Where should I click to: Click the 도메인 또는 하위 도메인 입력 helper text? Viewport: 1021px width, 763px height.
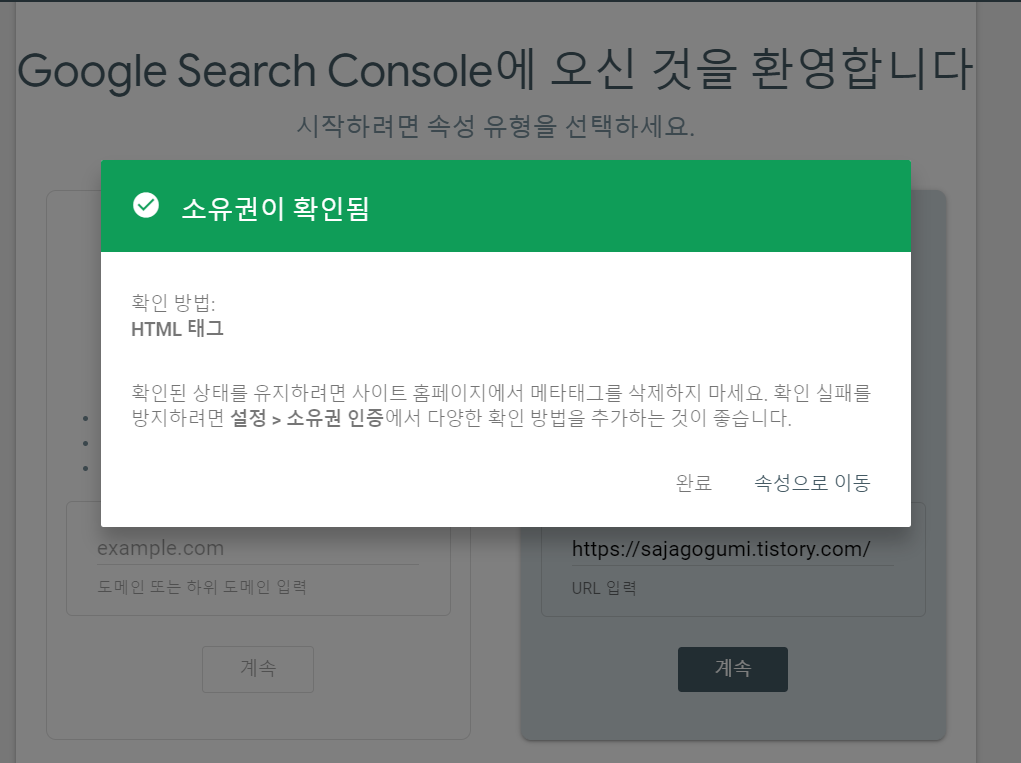click(x=202, y=587)
